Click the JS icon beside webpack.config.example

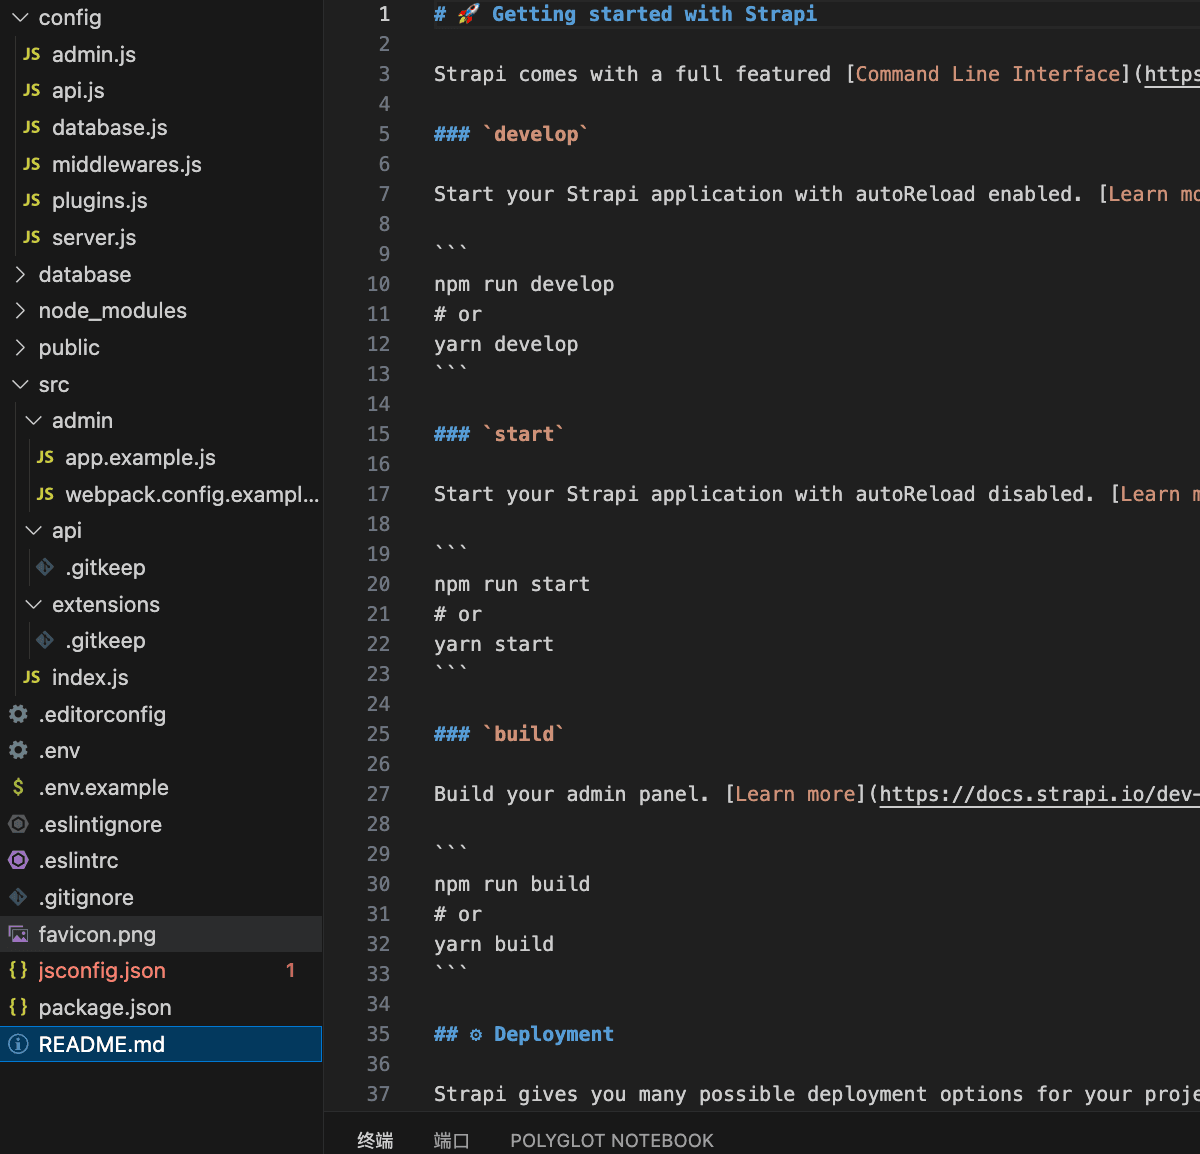point(45,494)
